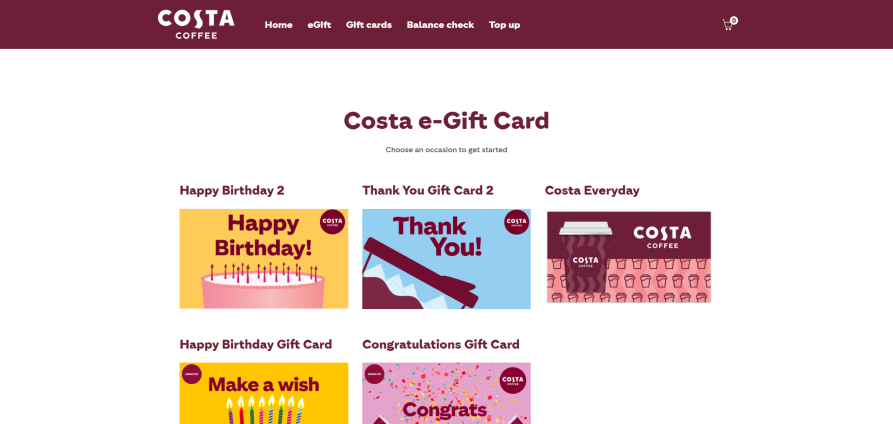Choose the Congrats confetti card image
The width and height of the screenshot is (893, 424).
[x=446, y=393]
